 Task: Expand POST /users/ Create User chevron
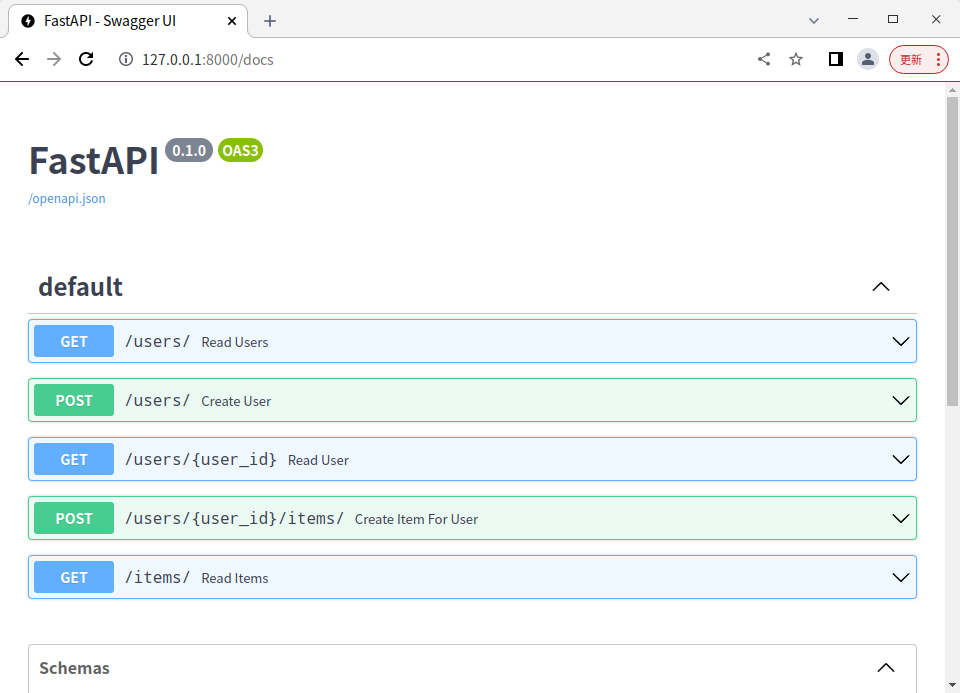900,401
